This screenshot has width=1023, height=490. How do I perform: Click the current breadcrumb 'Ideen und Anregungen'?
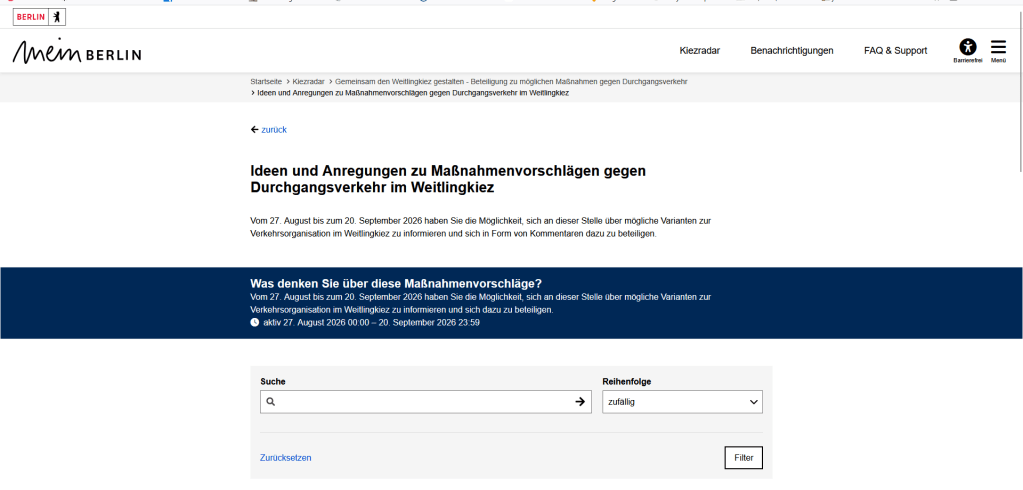point(413,93)
